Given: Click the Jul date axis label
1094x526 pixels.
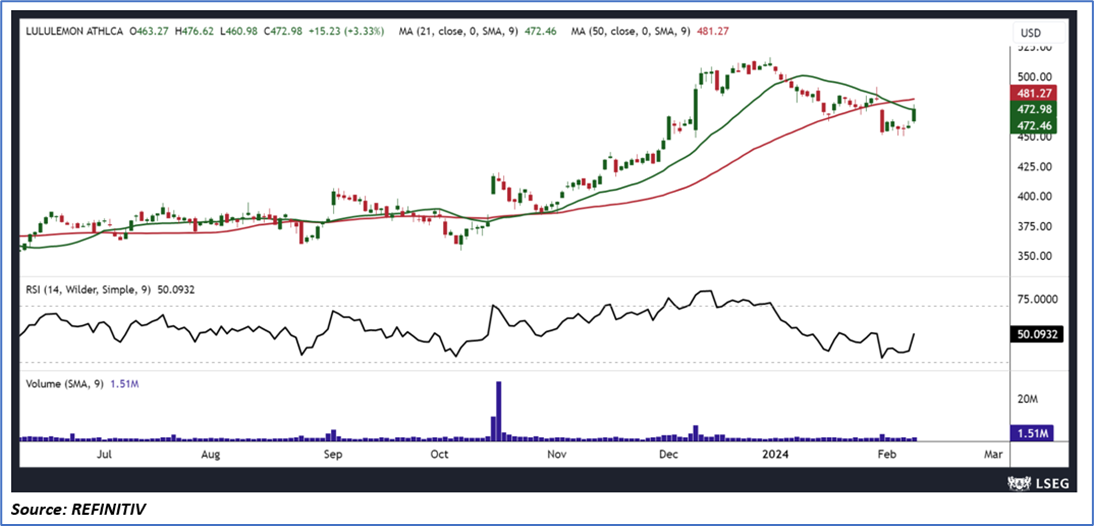Looking at the screenshot, I should pyautogui.click(x=105, y=456).
